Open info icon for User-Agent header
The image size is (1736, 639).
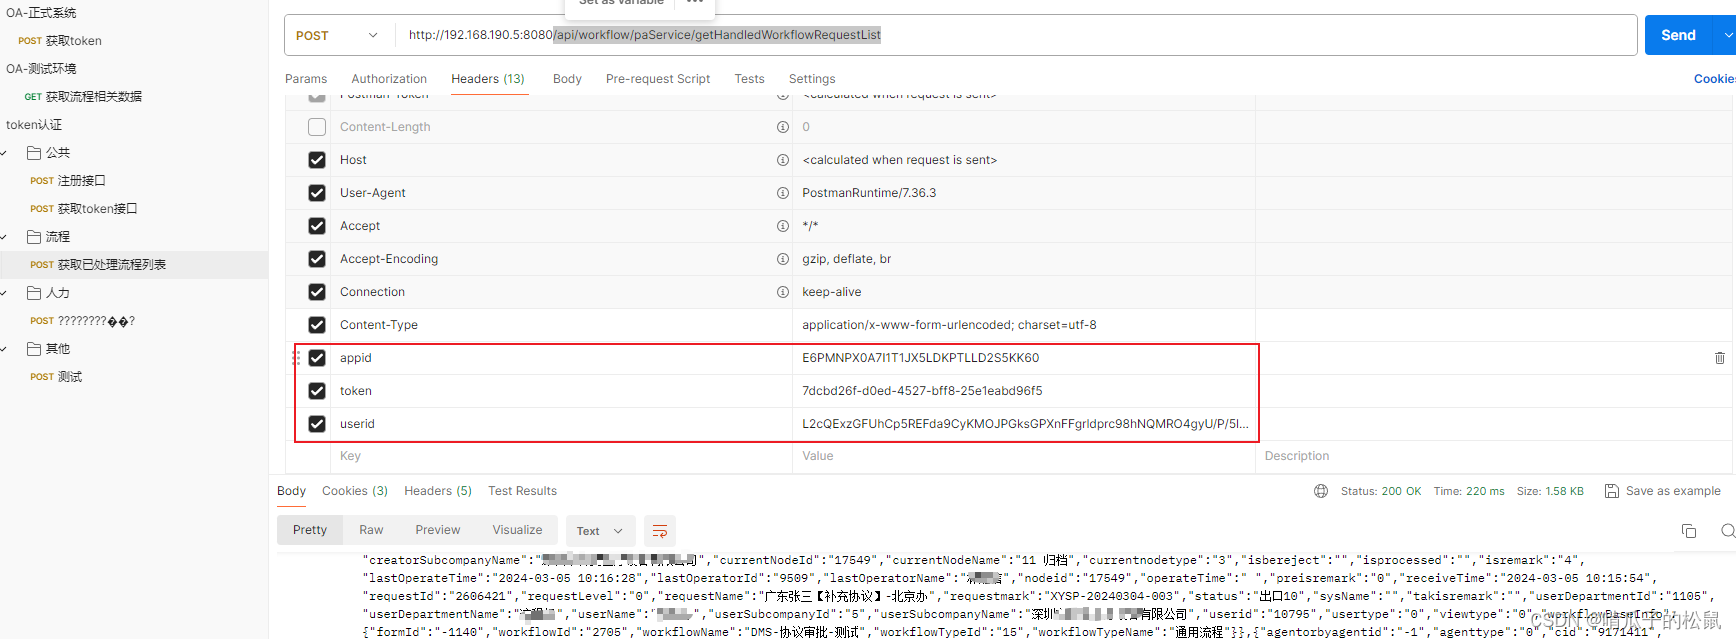click(x=783, y=193)
